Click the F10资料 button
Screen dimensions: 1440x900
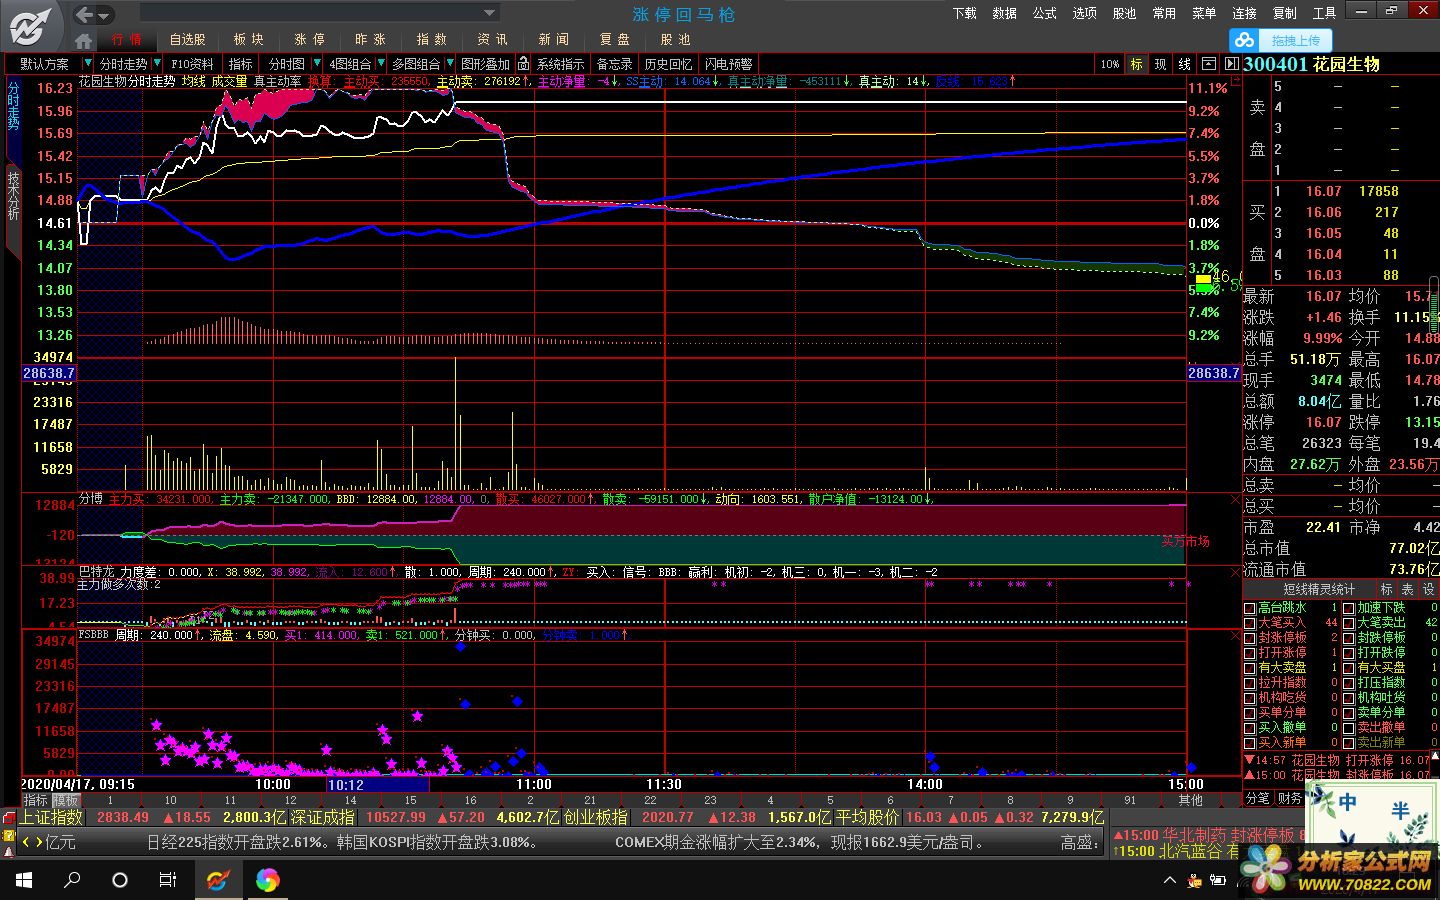pyautogui.click(x=192, y=63)
